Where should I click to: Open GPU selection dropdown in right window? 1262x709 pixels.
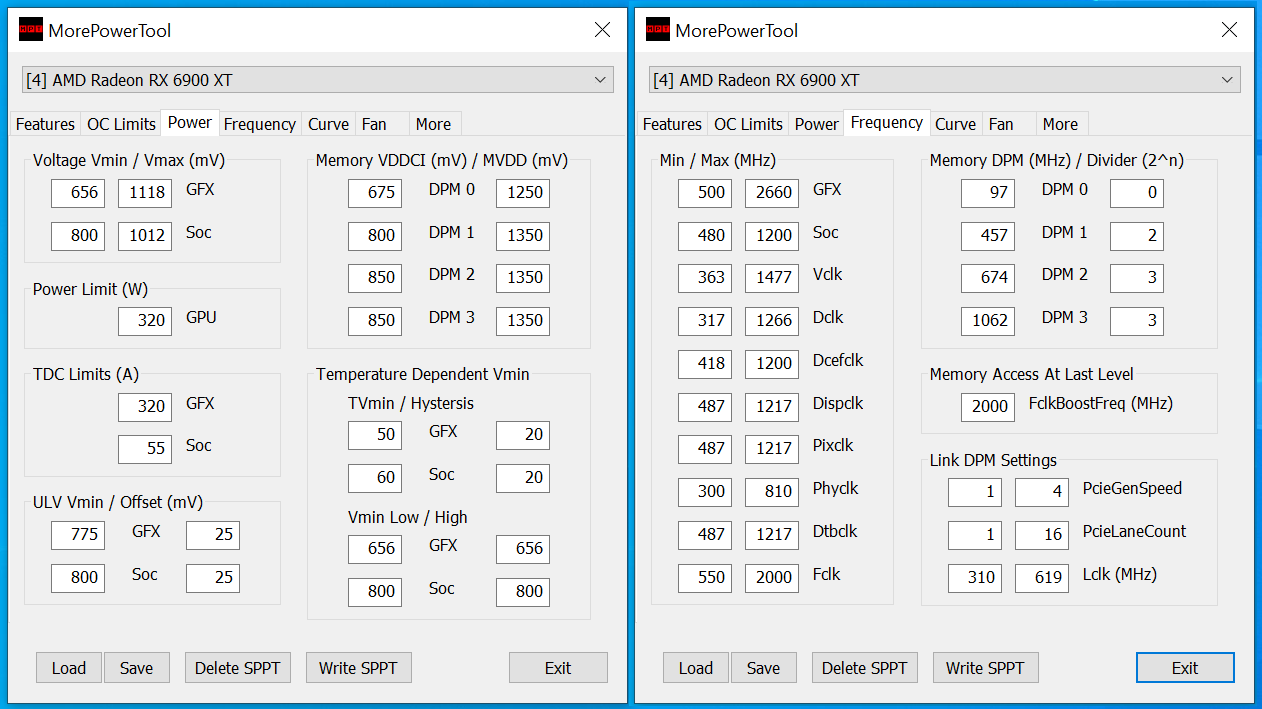pos(945,80)
